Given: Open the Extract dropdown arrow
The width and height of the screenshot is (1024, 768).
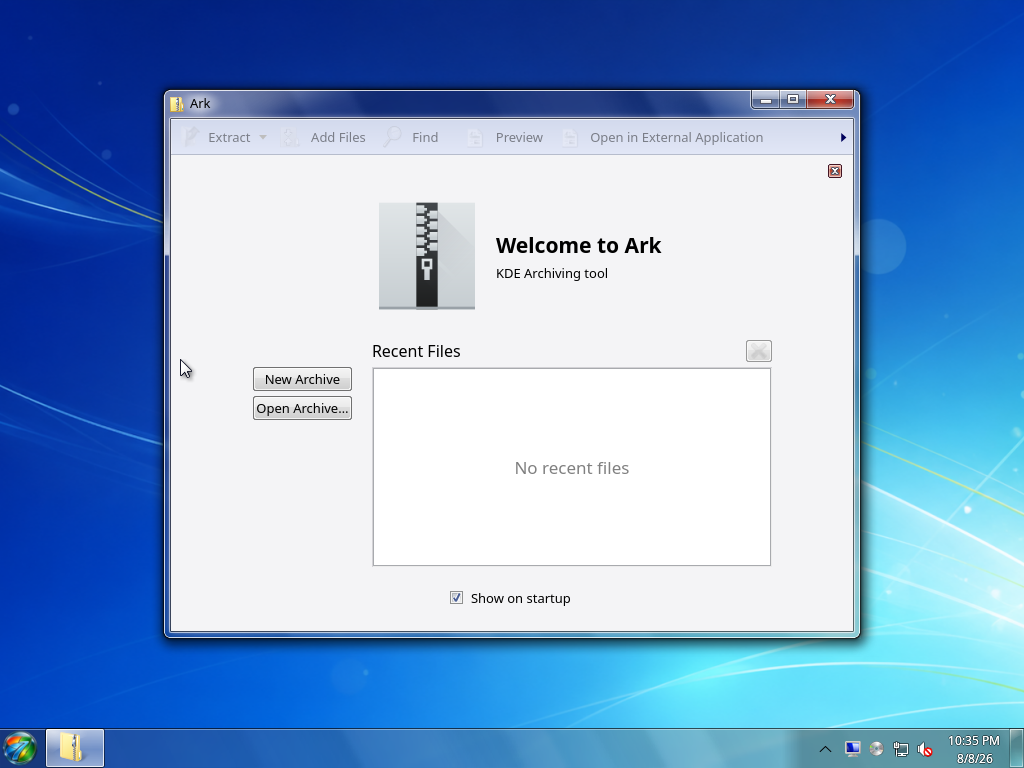Looking at the screenshot, I should (x=263, y=137).
